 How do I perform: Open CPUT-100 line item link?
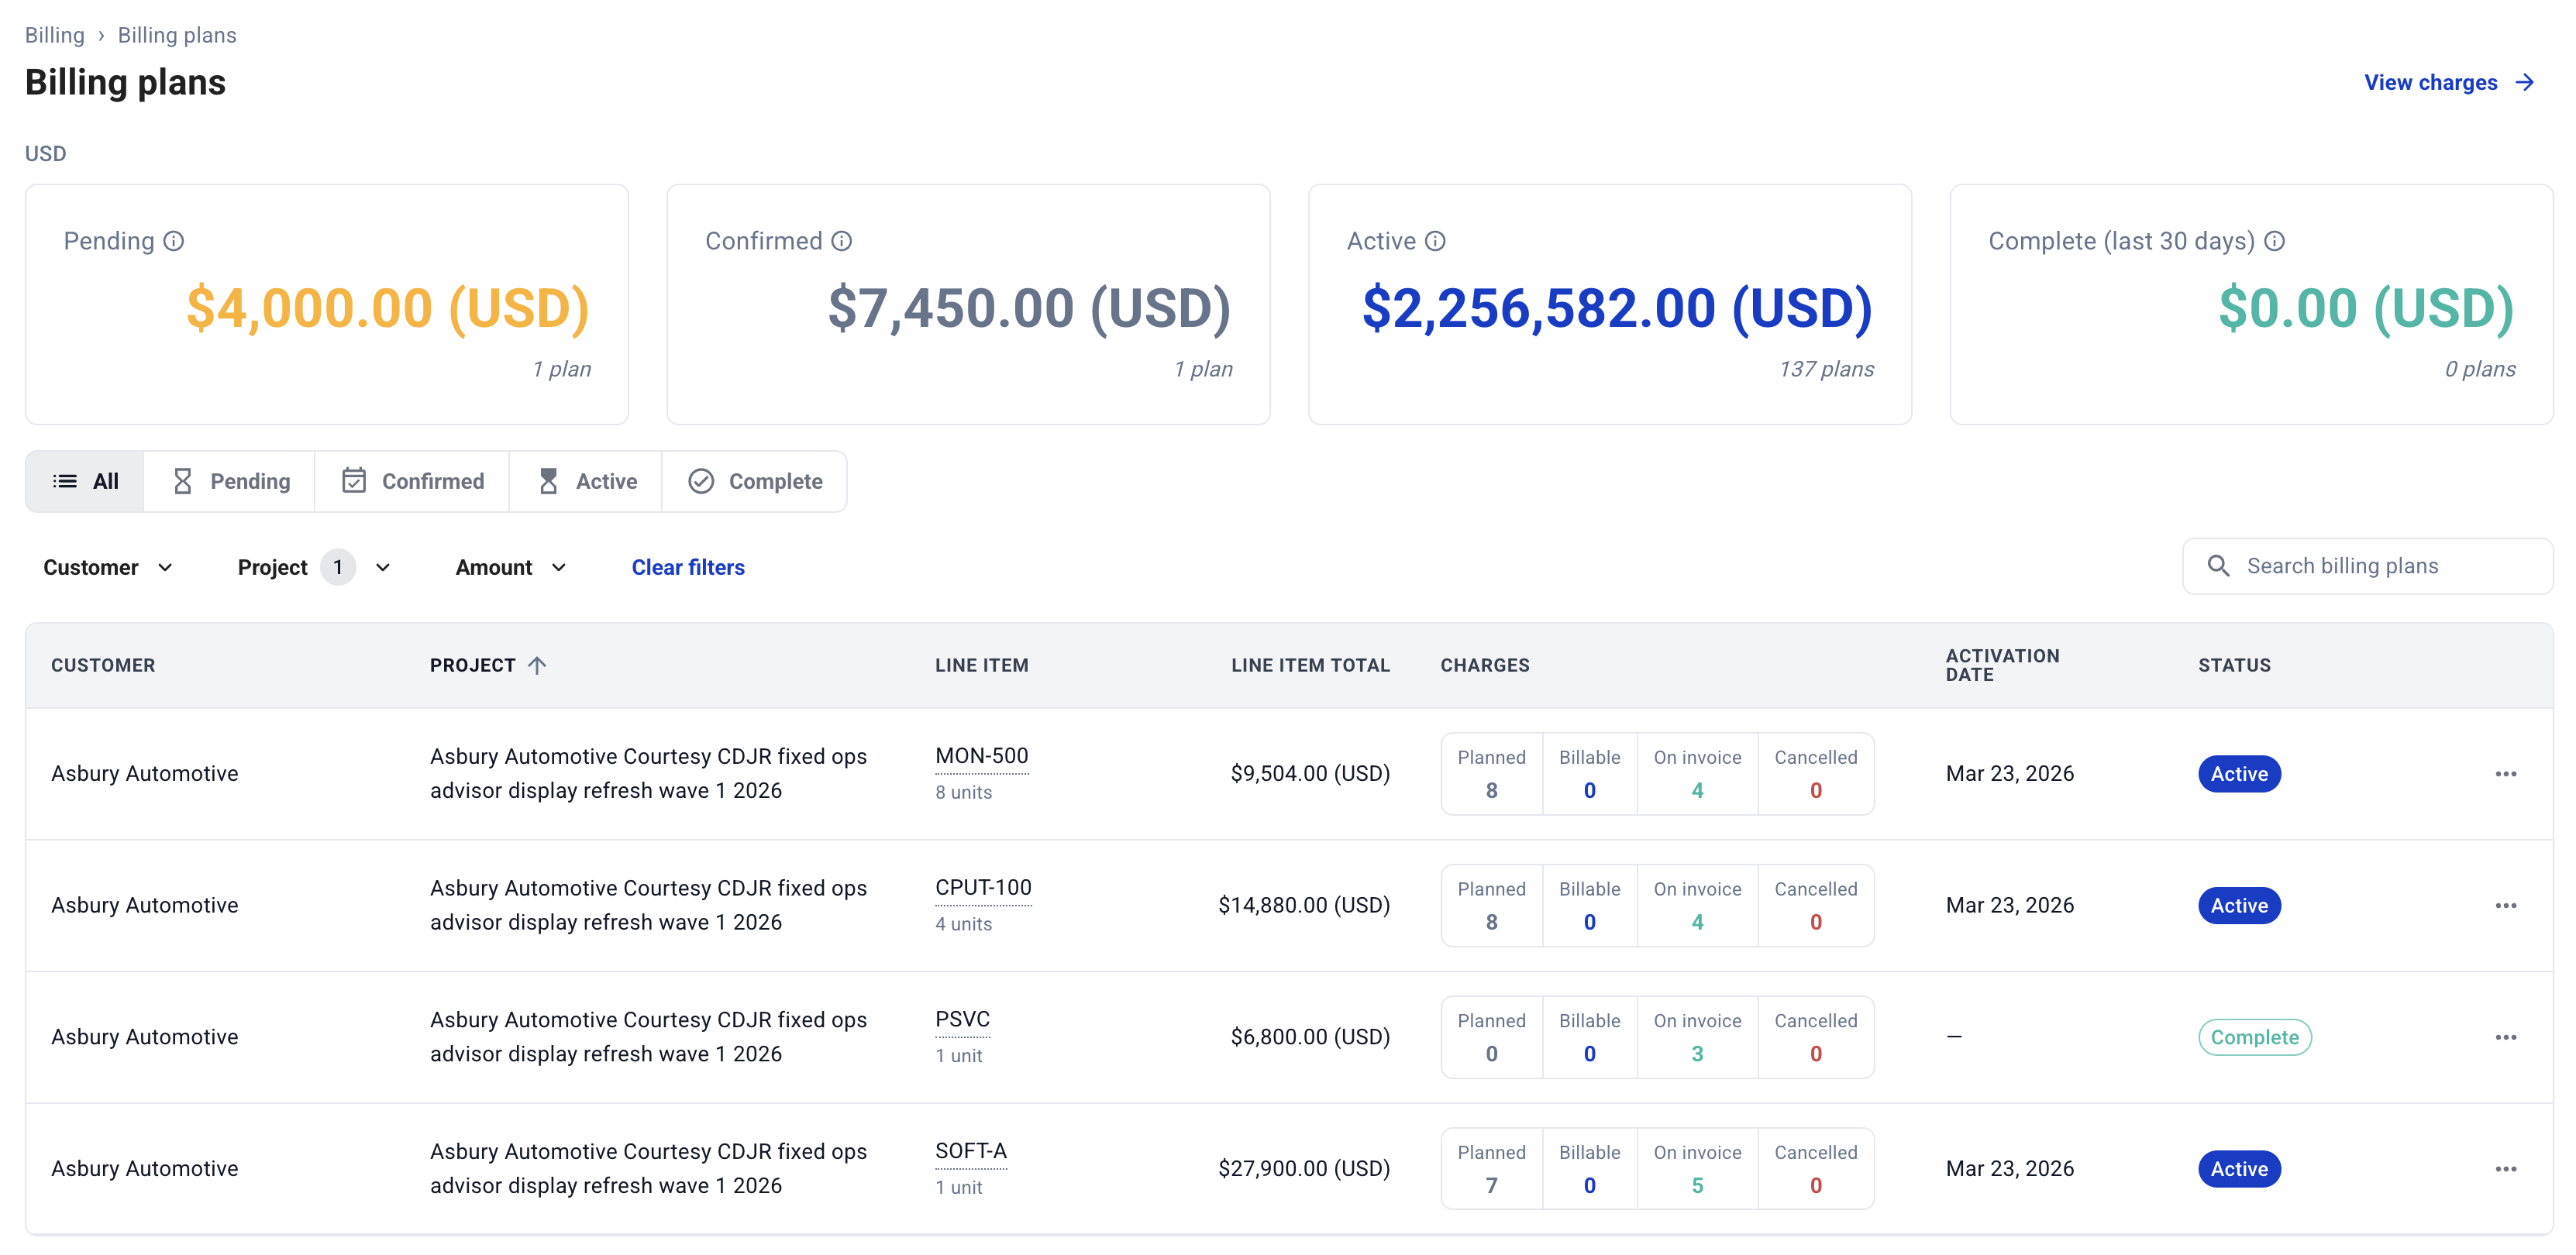(983, 889)
